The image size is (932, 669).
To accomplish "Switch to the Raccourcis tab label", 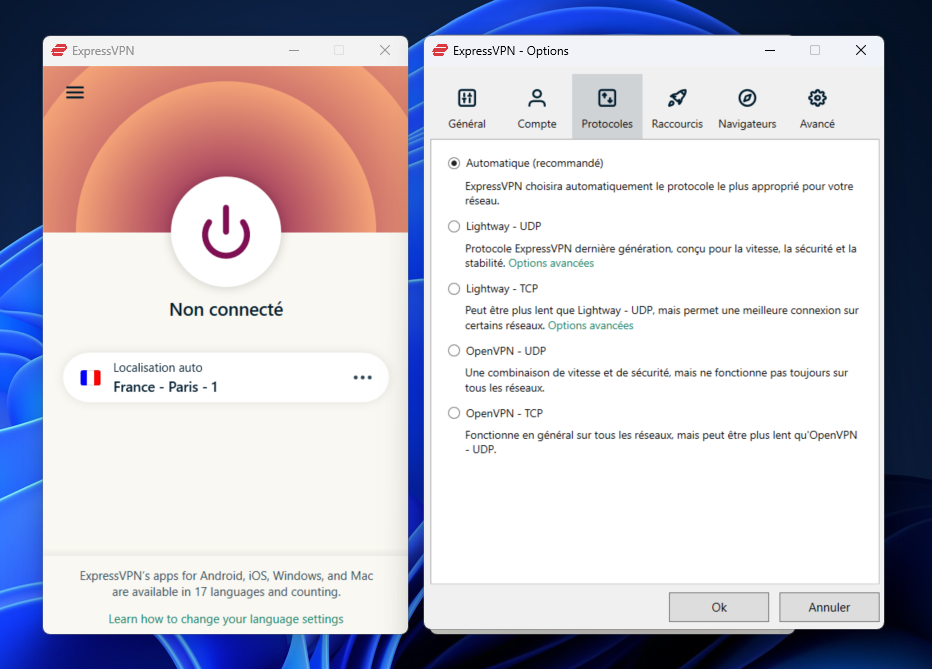I will click(x=677, y=124).
